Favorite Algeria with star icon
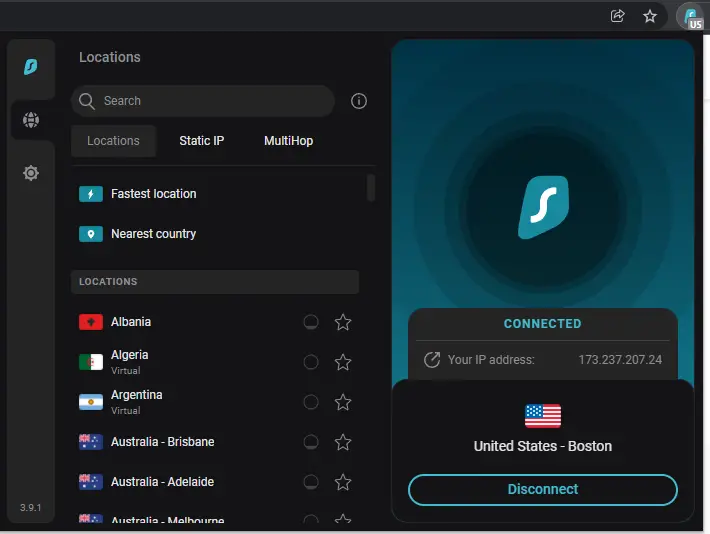 coord(343,362)
